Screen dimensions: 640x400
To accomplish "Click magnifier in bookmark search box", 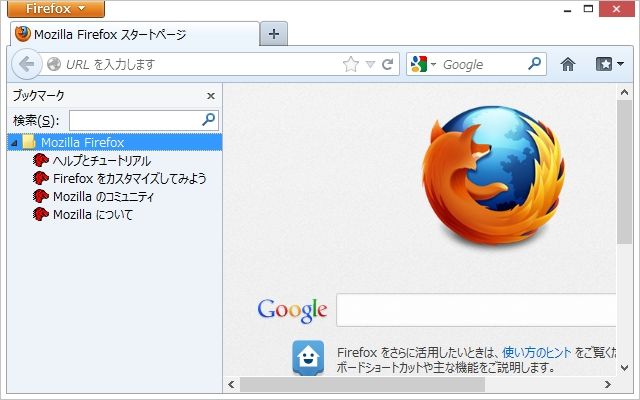I will coord(209,120).
